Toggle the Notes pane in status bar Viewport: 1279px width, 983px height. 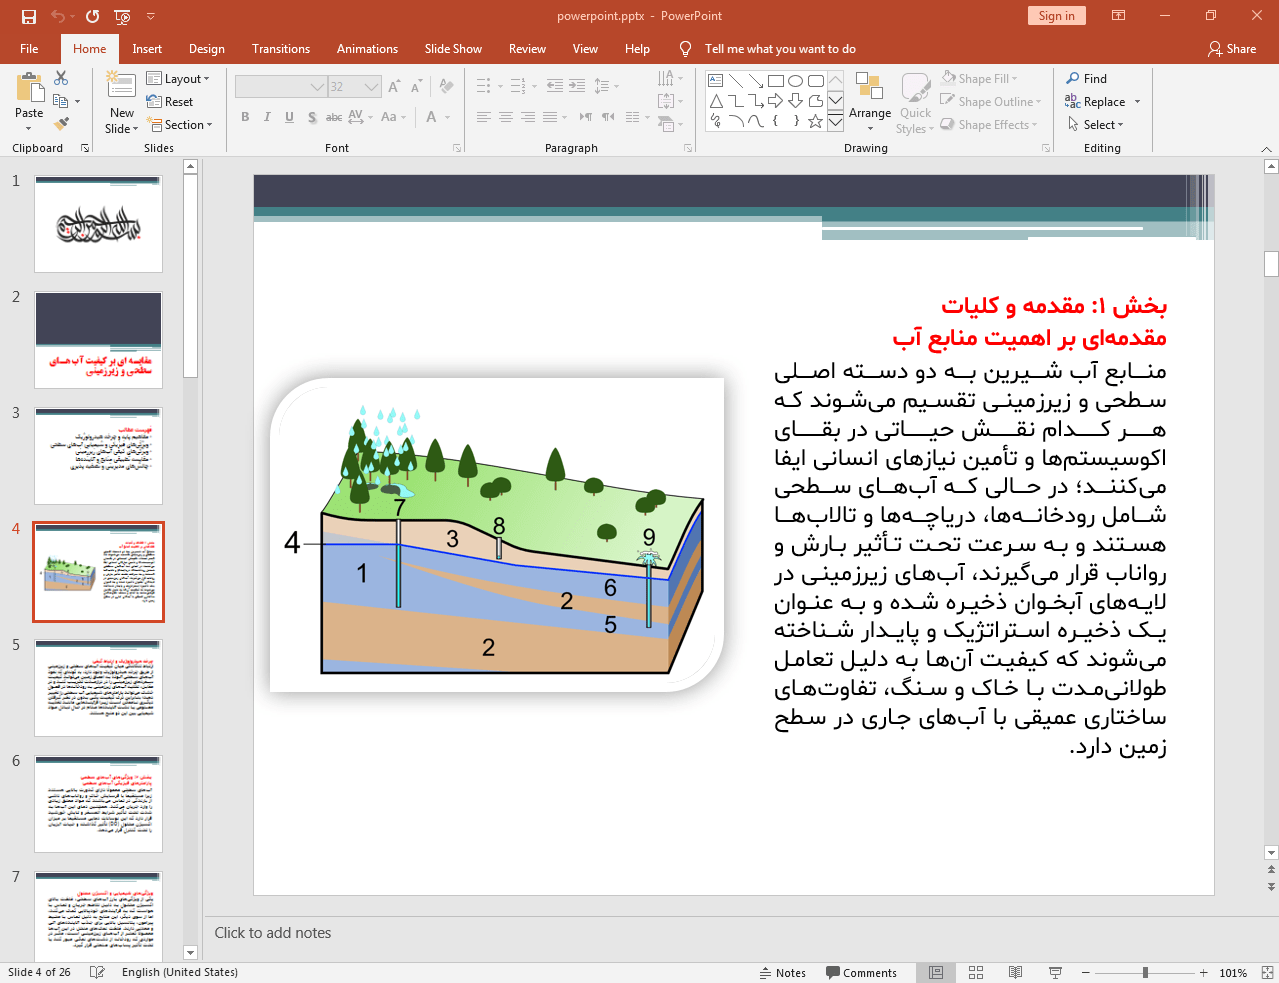click(783, 973)
